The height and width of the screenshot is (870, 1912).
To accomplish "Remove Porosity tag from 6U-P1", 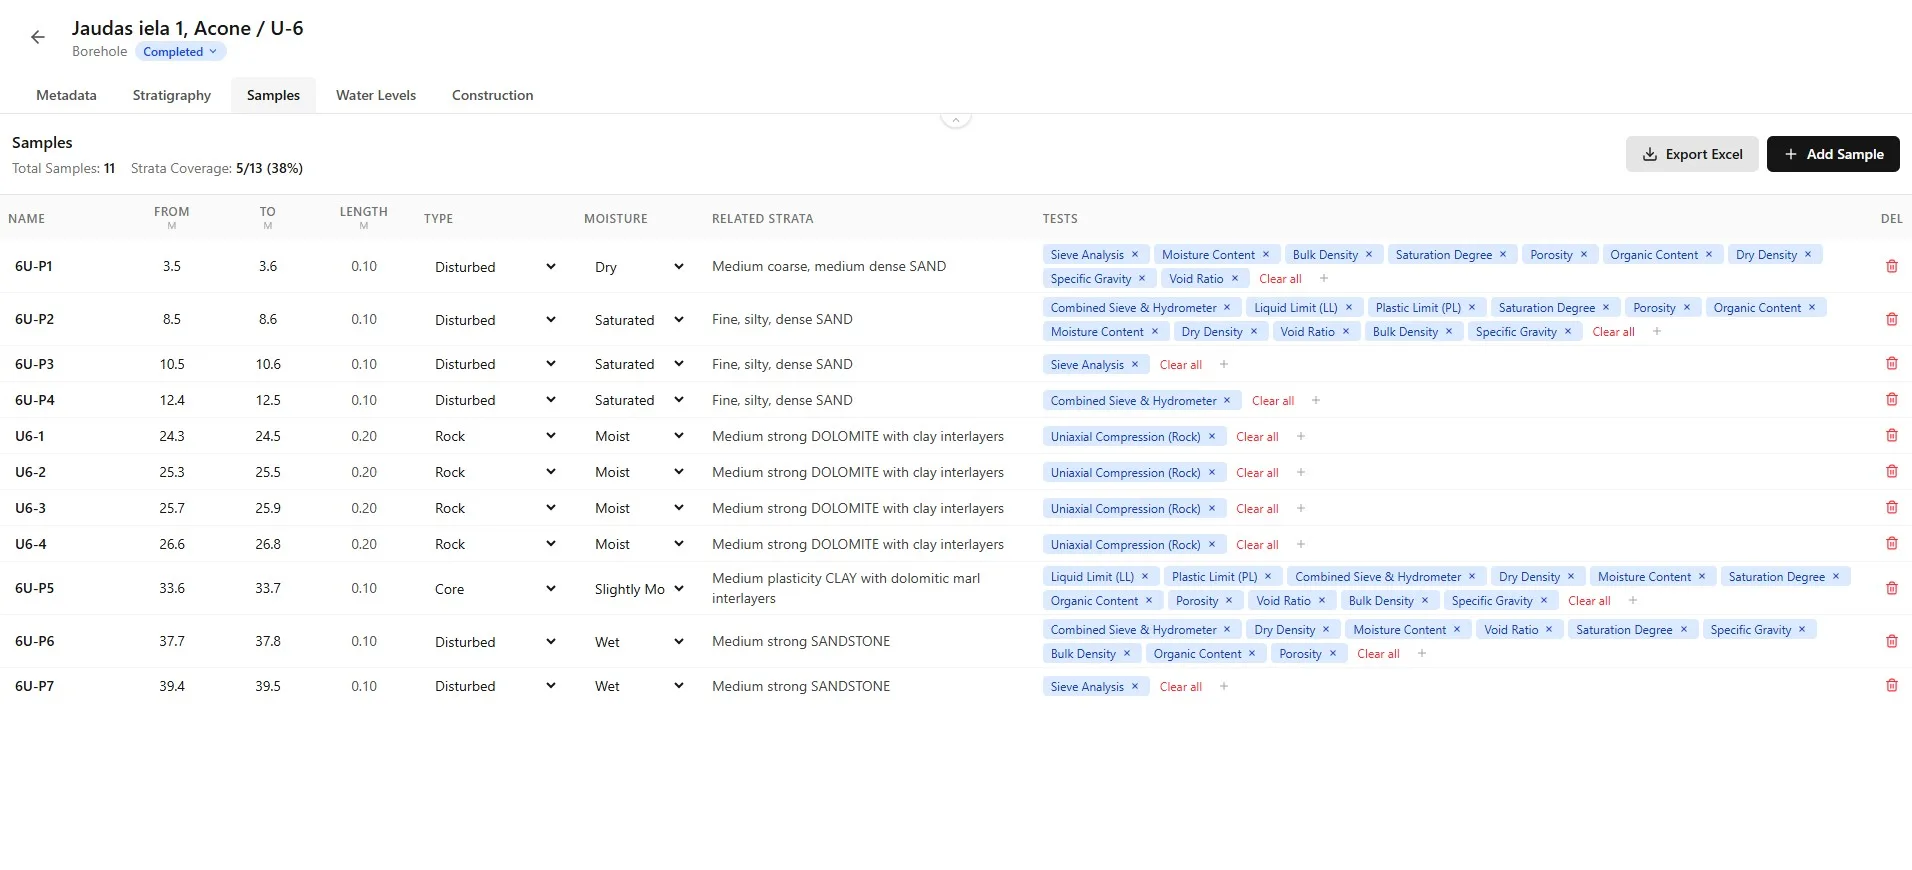I will (1584, 255).
